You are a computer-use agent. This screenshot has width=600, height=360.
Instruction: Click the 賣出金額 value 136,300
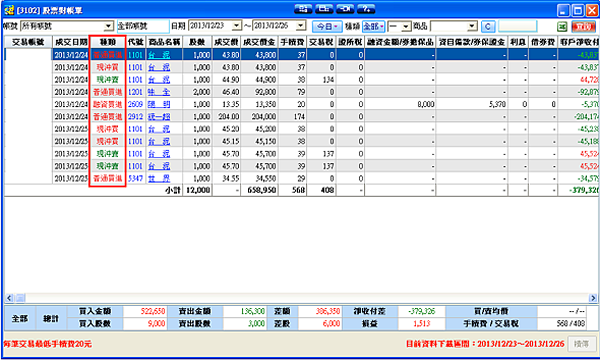(x=253, y=311)
